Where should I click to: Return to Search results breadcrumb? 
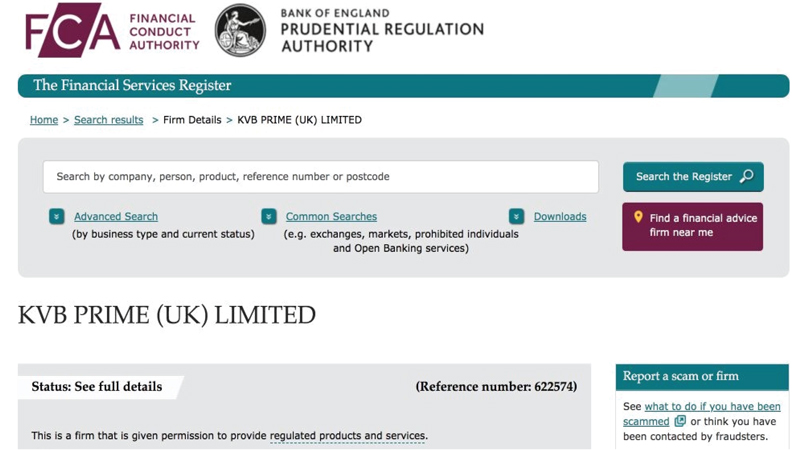click(x=109, y=120)
